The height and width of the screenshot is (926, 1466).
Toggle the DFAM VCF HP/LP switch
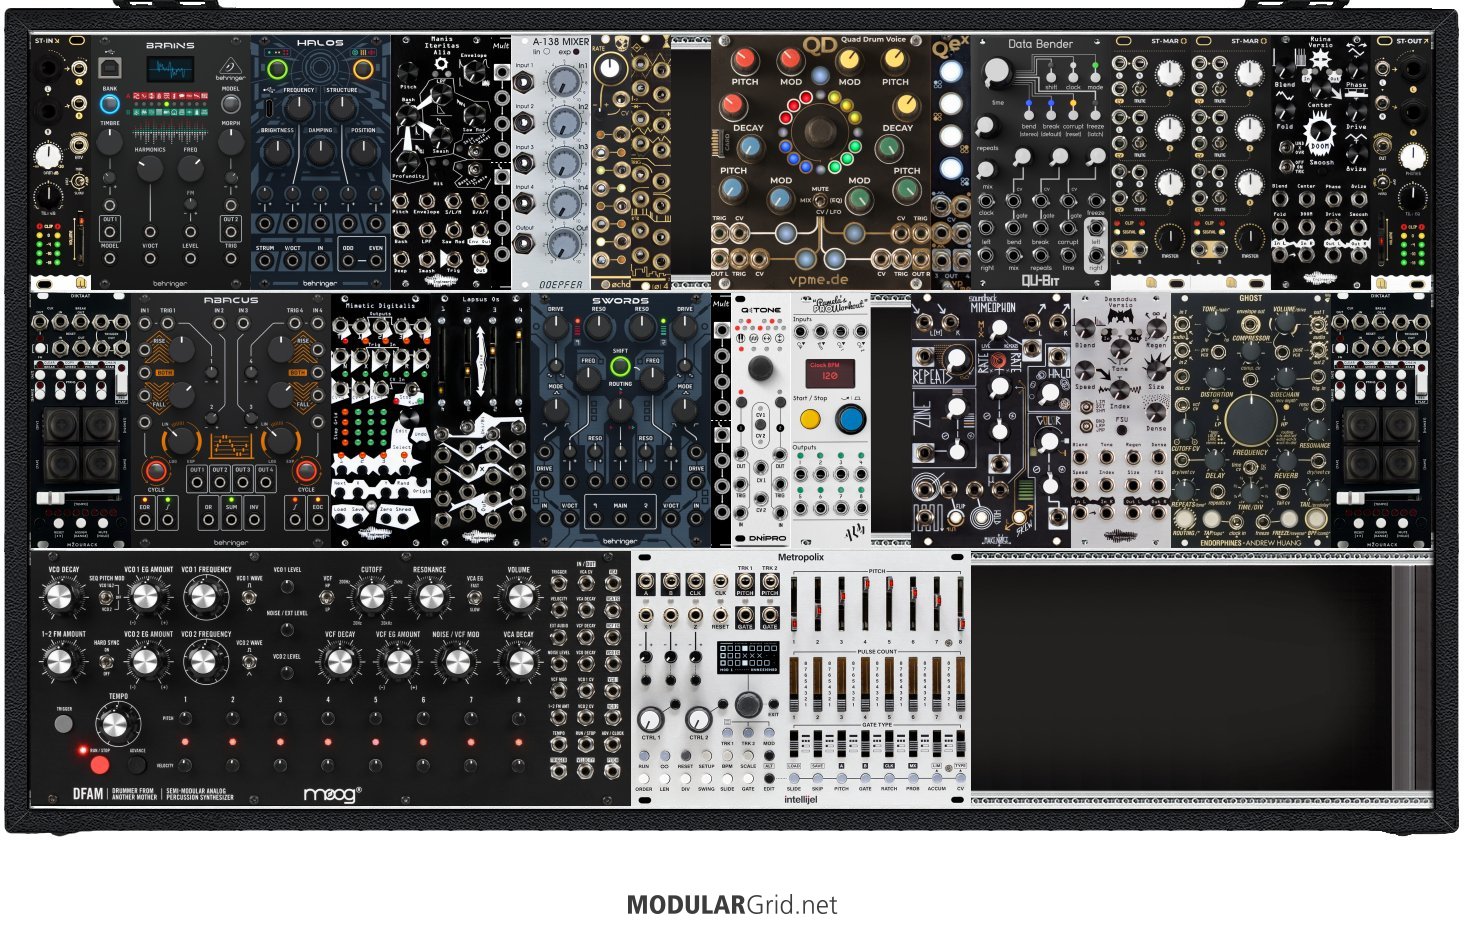pos(328,598)
